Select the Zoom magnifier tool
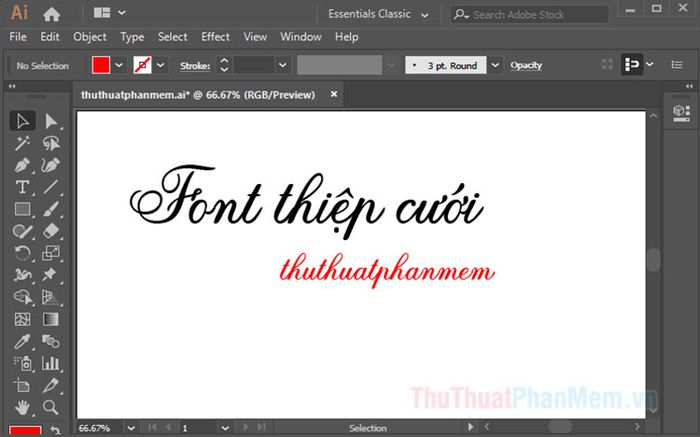The width and height of the screenshot is (700, 437). [x=50, y=407]
